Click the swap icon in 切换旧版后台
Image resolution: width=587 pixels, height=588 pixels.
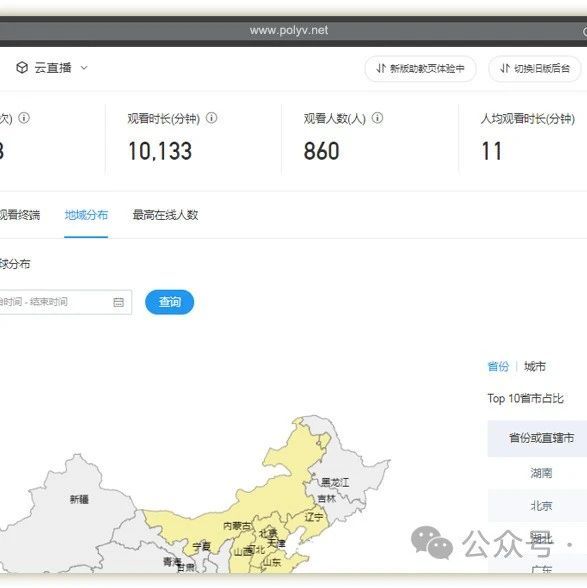point(505,68)
